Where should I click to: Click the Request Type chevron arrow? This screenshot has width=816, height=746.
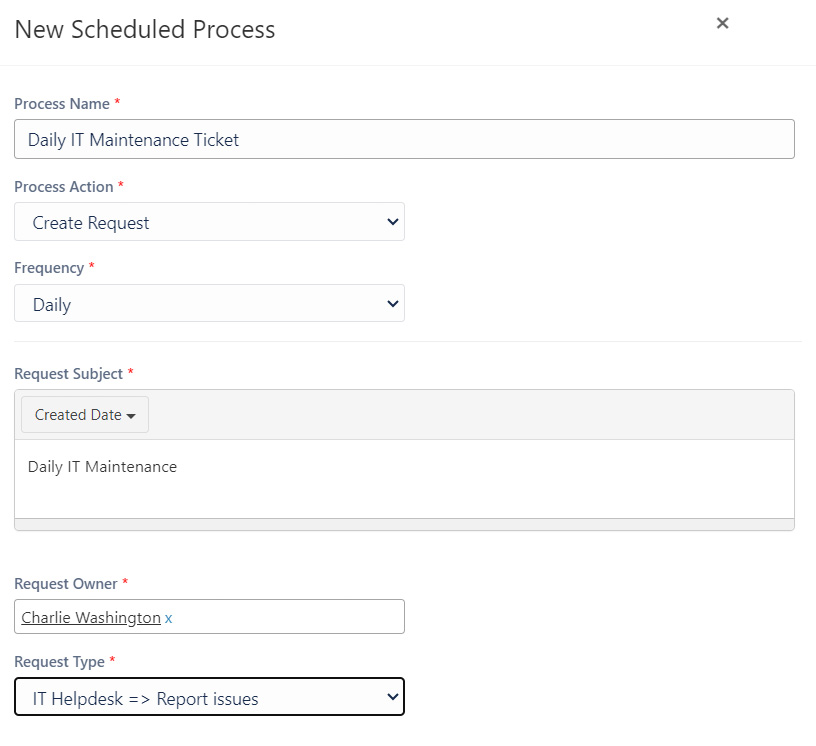point(393,696)
